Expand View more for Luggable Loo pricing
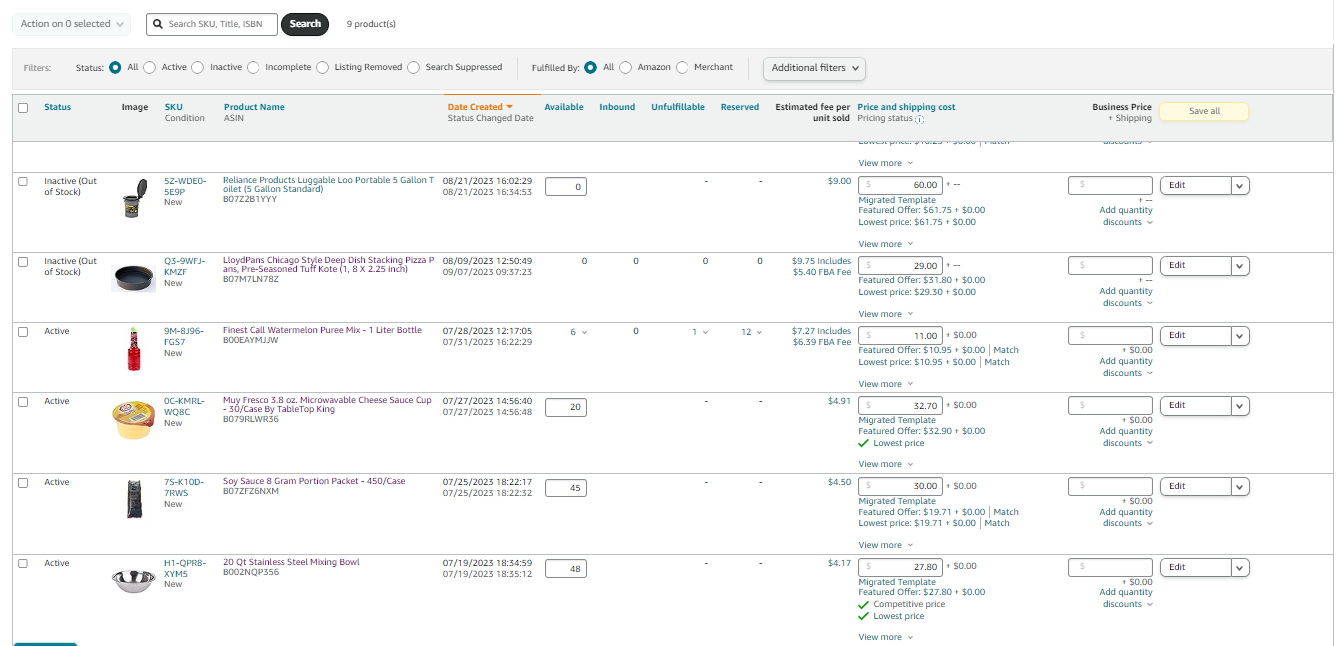This screenshot has height=646, width=1338. 885,244
